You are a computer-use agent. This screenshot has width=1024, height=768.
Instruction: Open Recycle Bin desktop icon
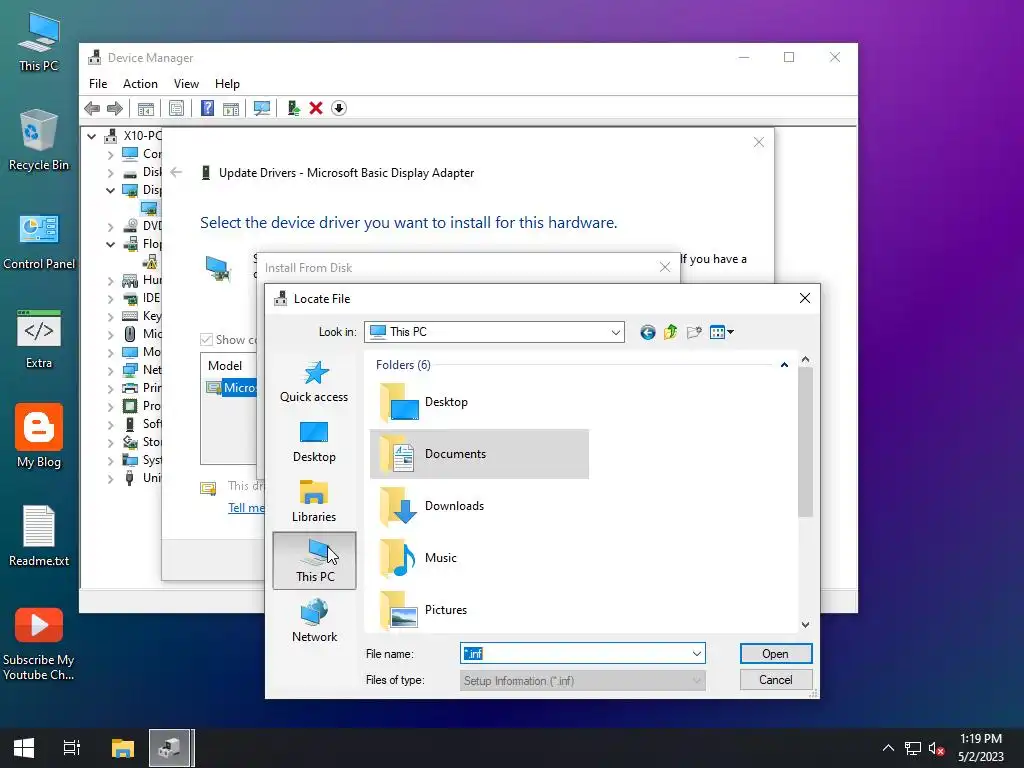click(39, 140)
